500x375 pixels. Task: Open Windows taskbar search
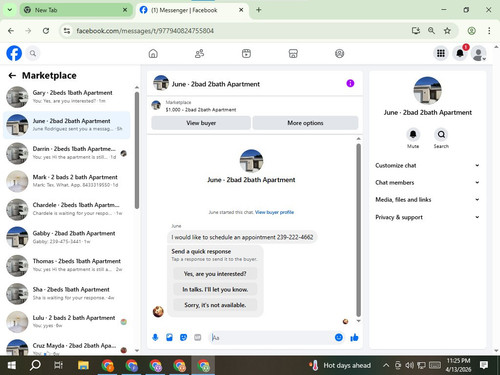35,365
